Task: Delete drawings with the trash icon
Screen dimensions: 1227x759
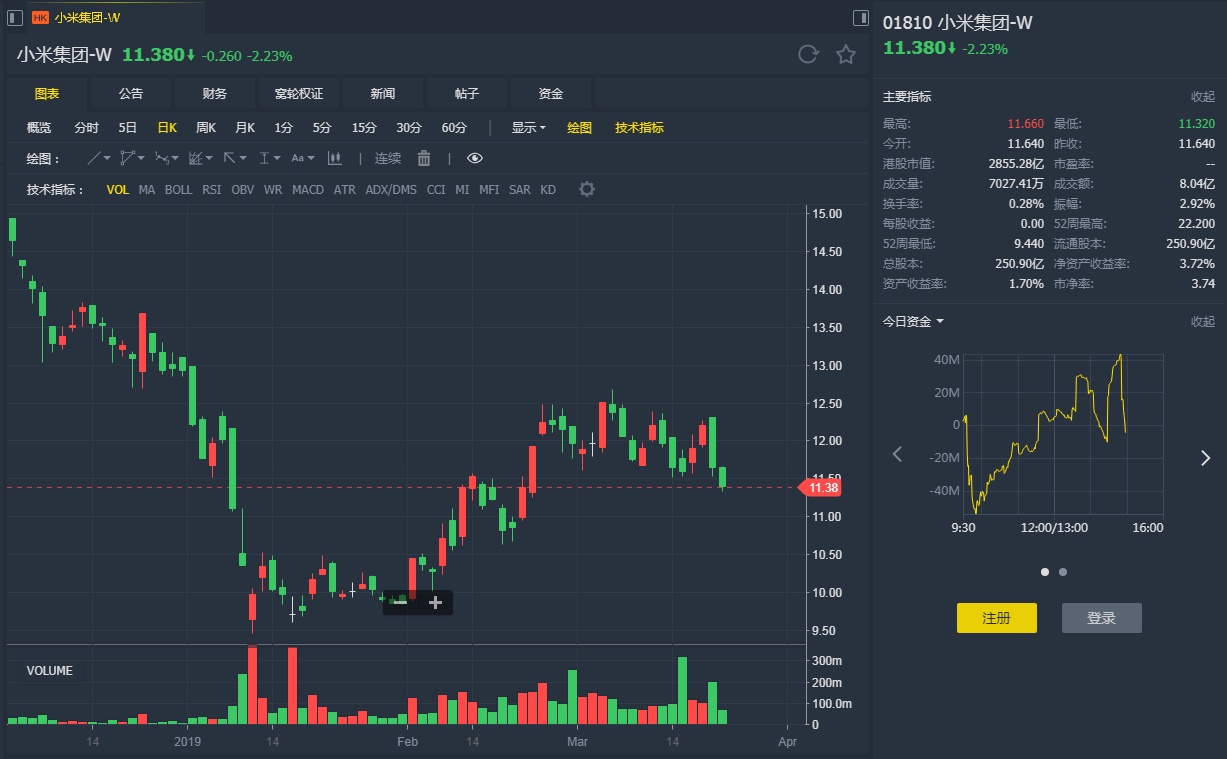Action: pos(423,158)
